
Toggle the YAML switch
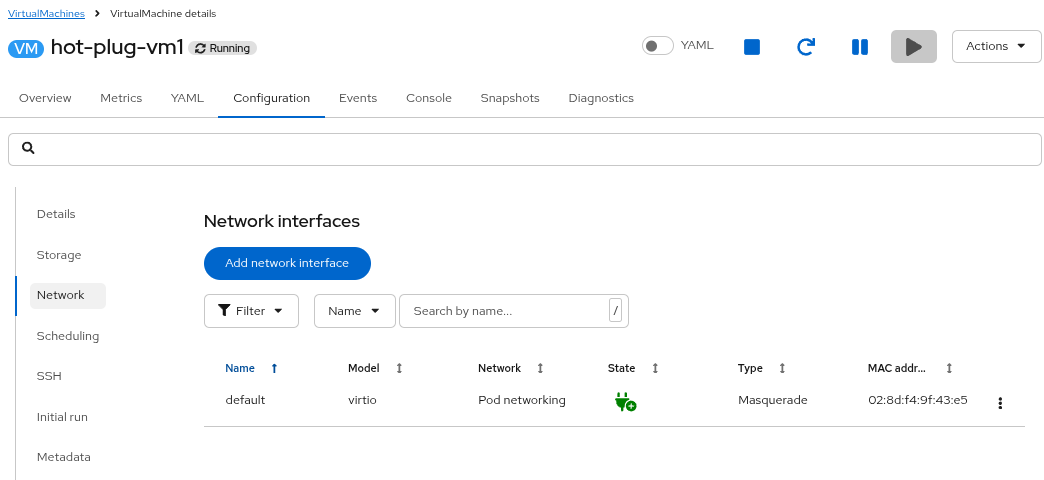657,46
